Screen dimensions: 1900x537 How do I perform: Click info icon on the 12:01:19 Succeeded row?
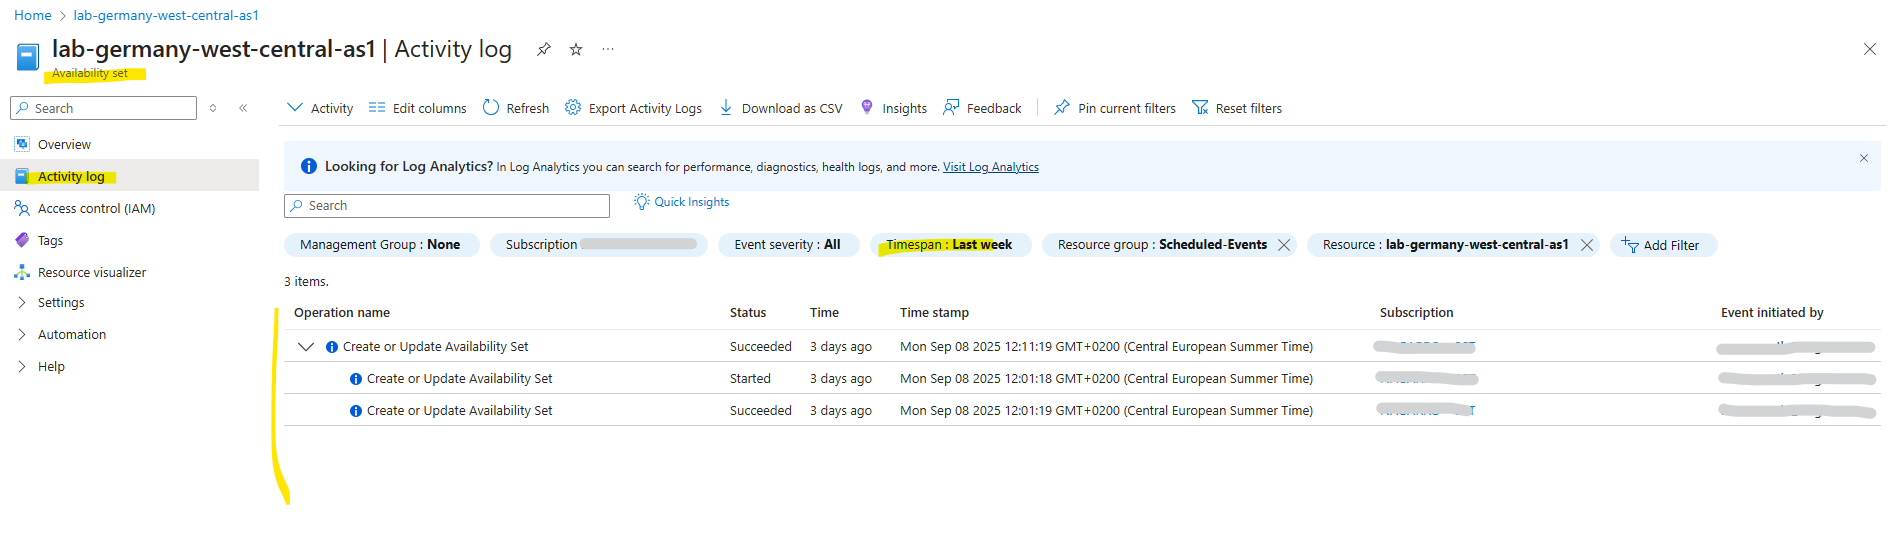pyautogui.click(x=356, y=411)
